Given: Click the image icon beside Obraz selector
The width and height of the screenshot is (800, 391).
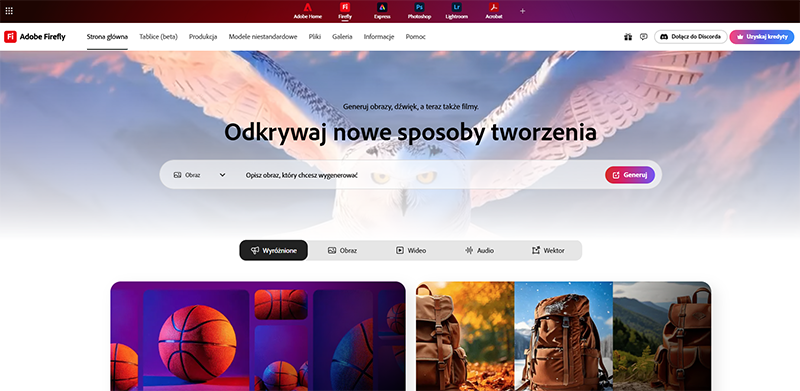Looking at the screenshot, I should click(178, 175).
